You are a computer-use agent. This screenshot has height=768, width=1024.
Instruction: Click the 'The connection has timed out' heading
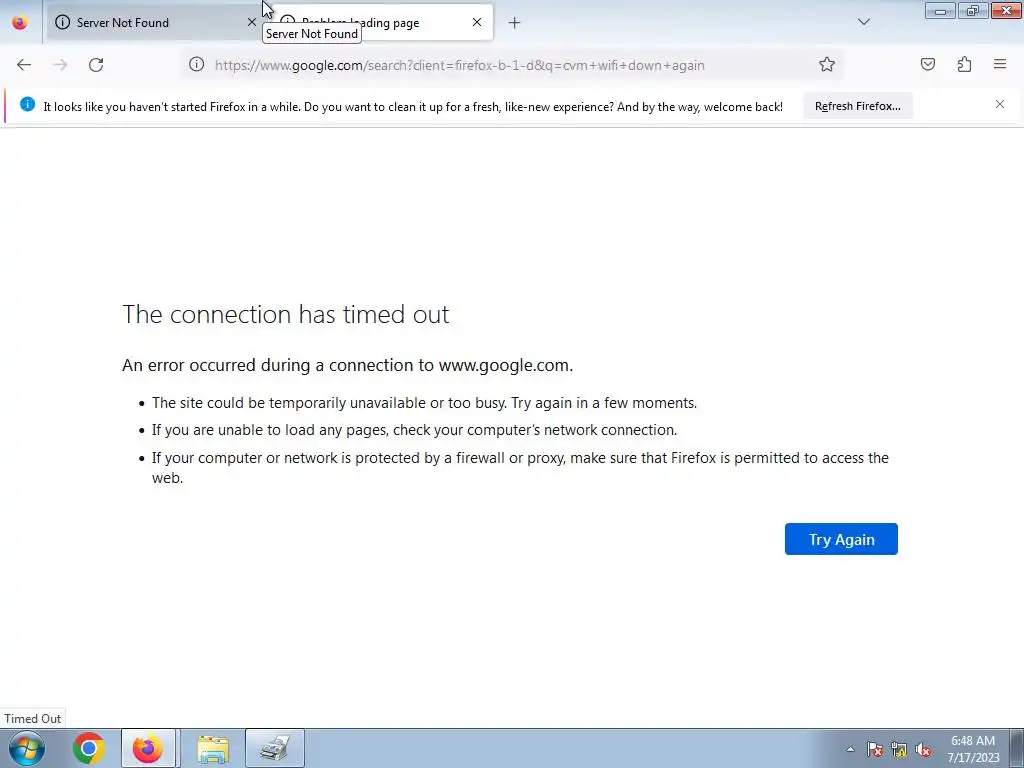pyautogui.click(x=285, y=314)
